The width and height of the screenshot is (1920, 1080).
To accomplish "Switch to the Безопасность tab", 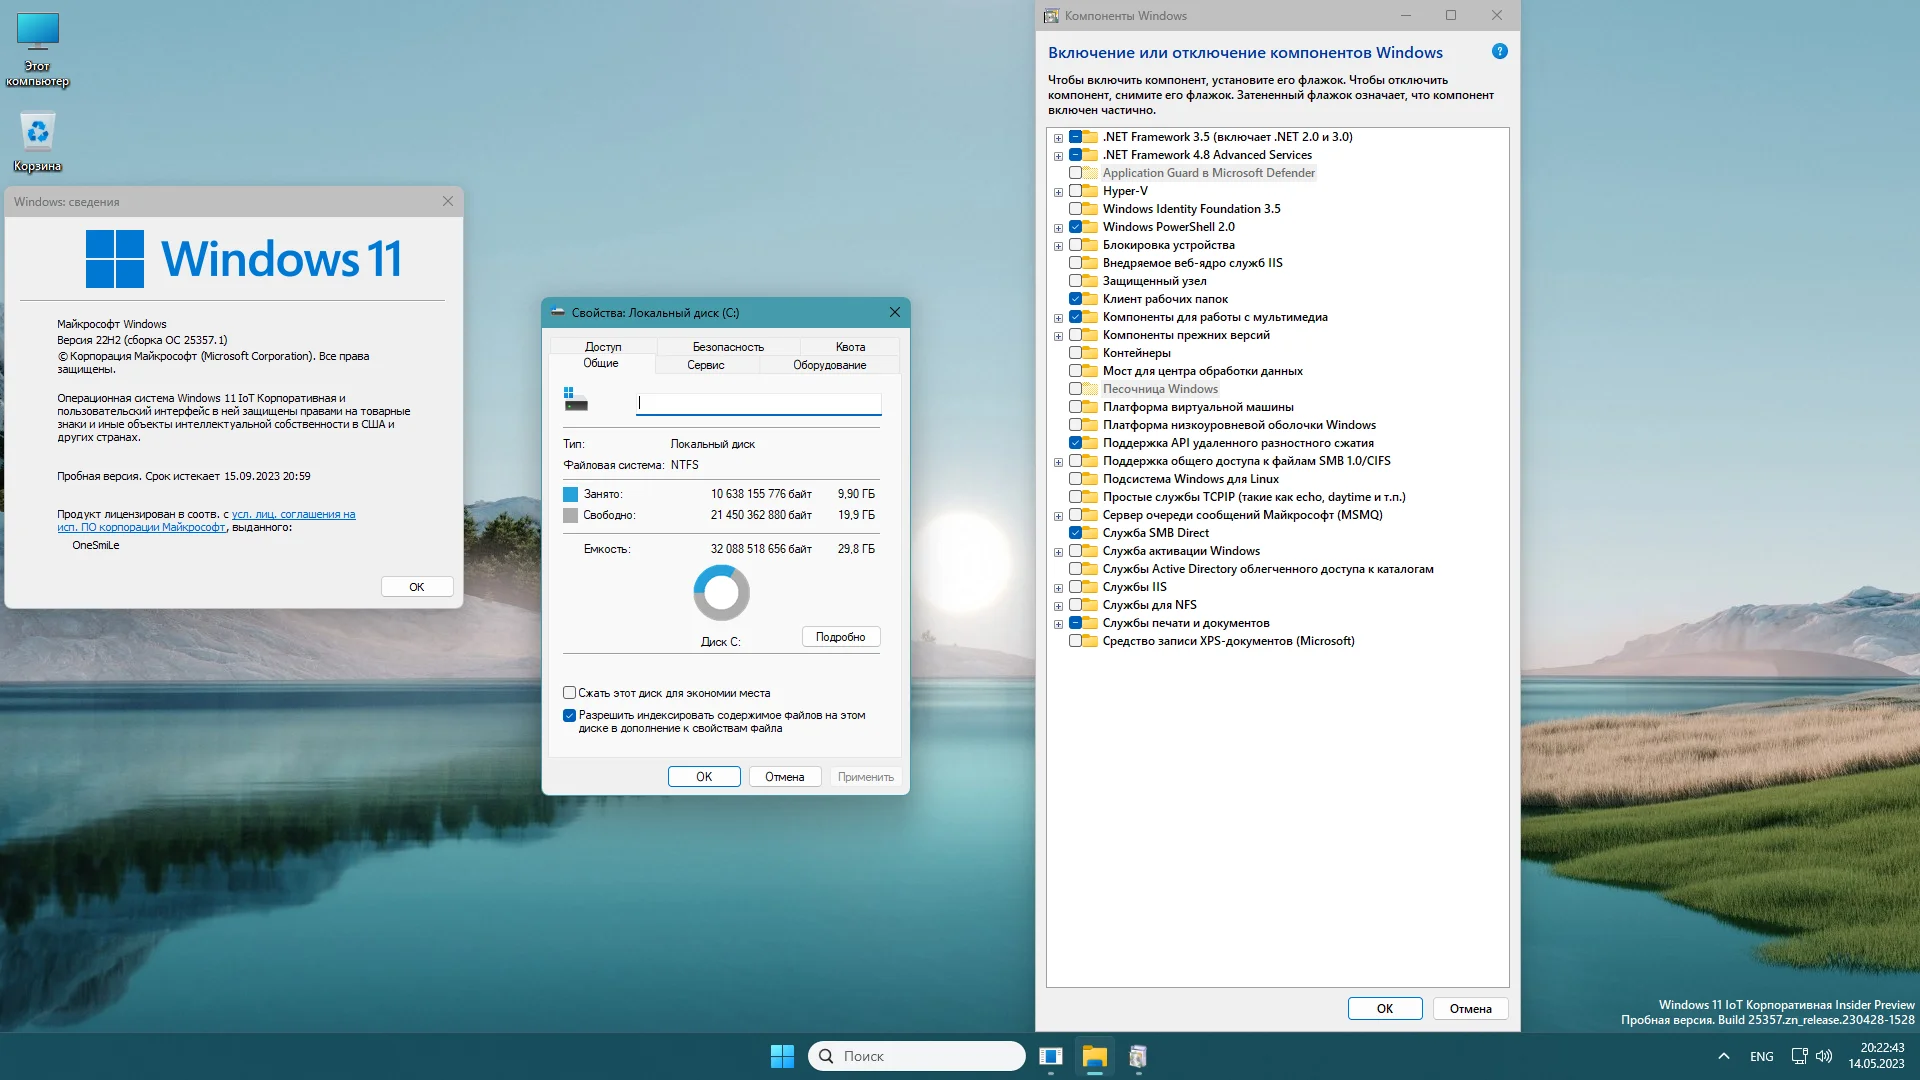I will pyautogui.click(x=727, y=347).
